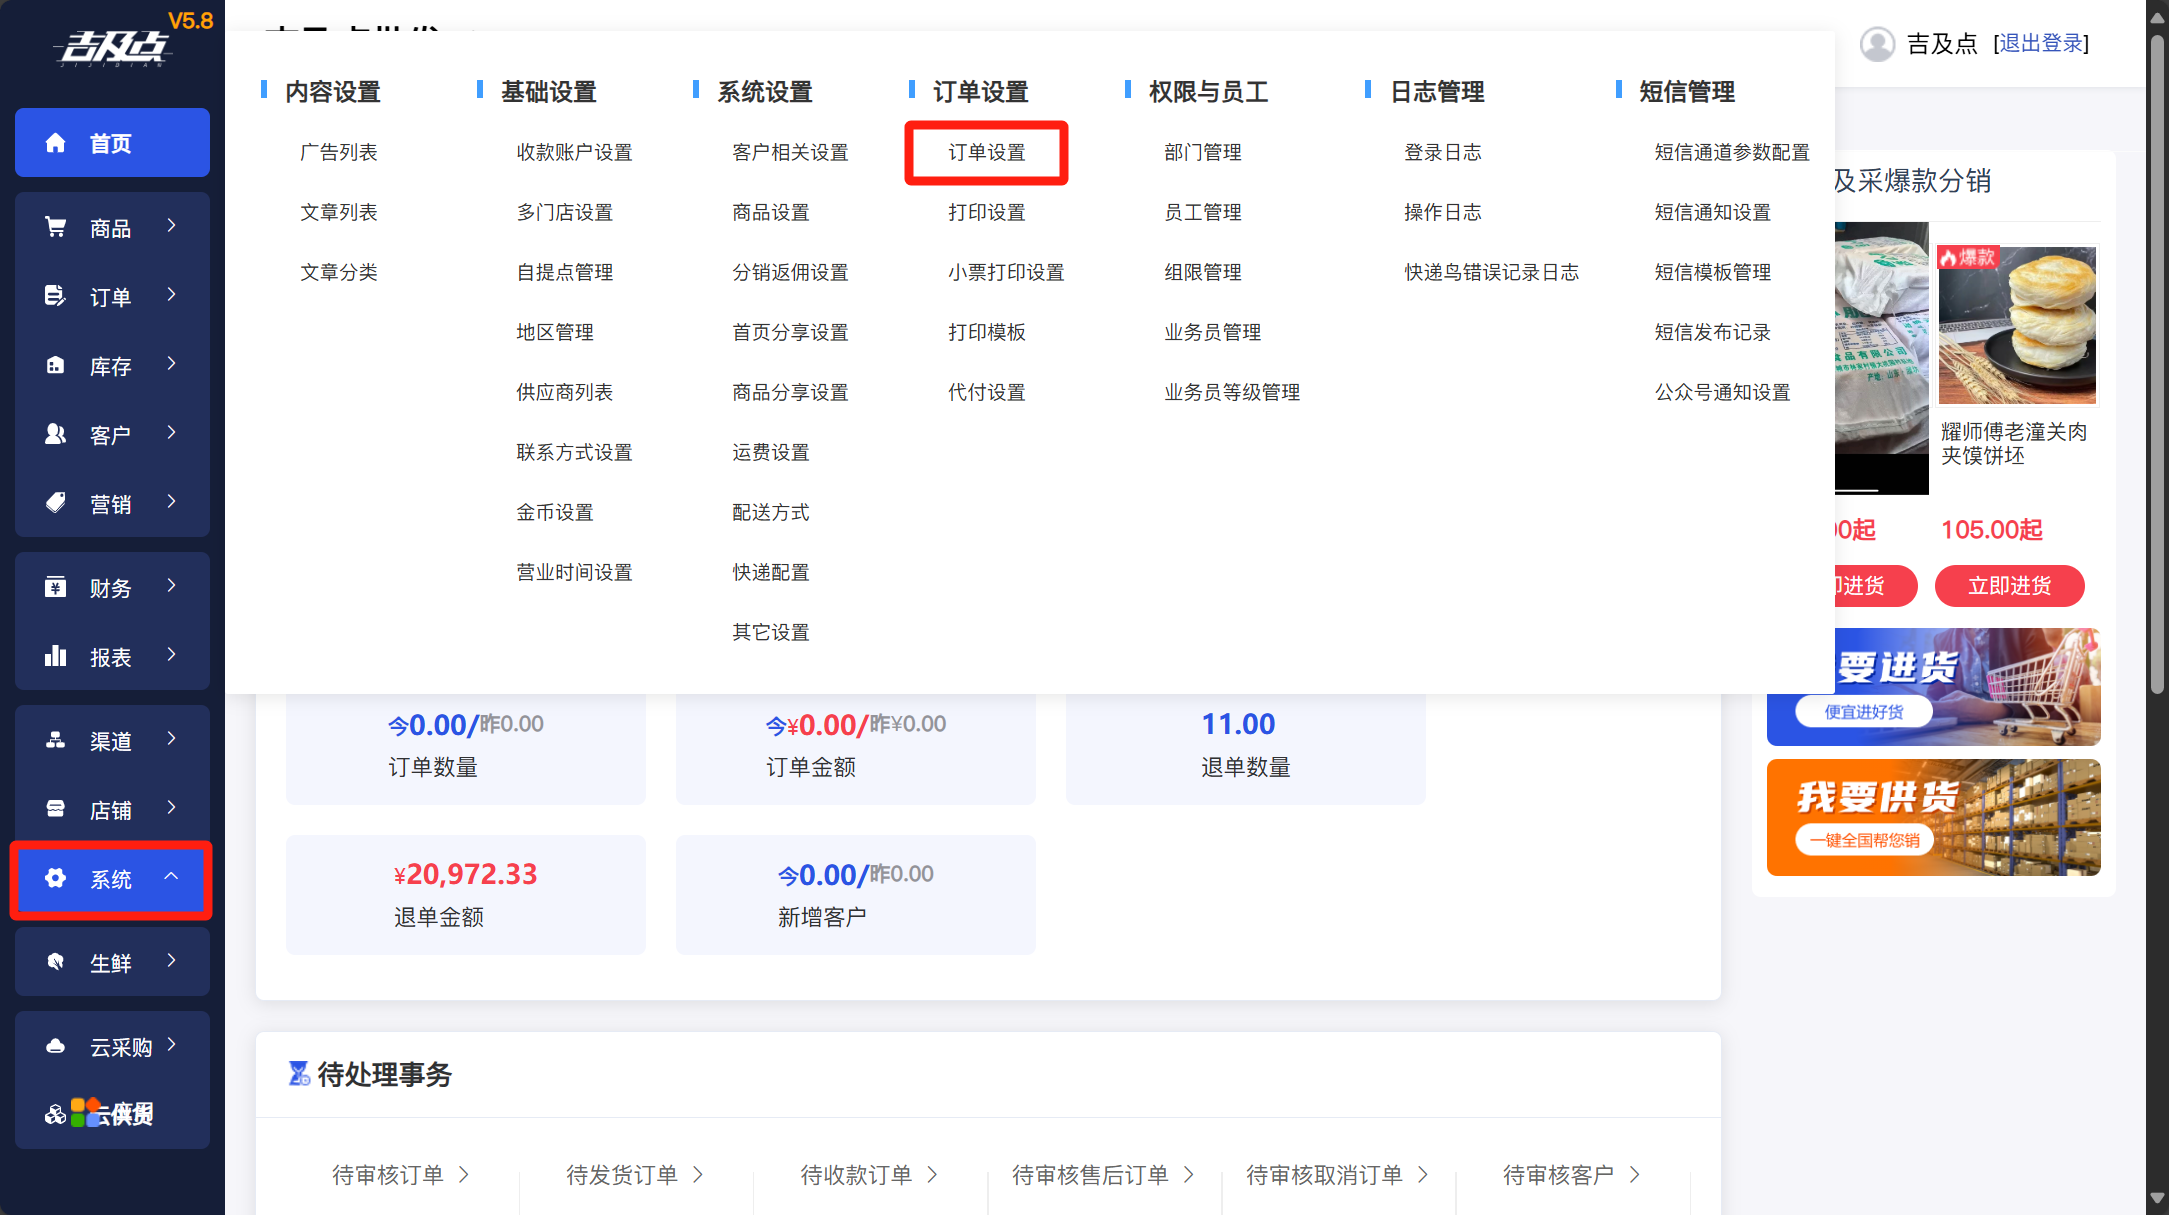Click the home icon in sidebar
This screenshot has width=2169, height=1215.
point(56,143)
